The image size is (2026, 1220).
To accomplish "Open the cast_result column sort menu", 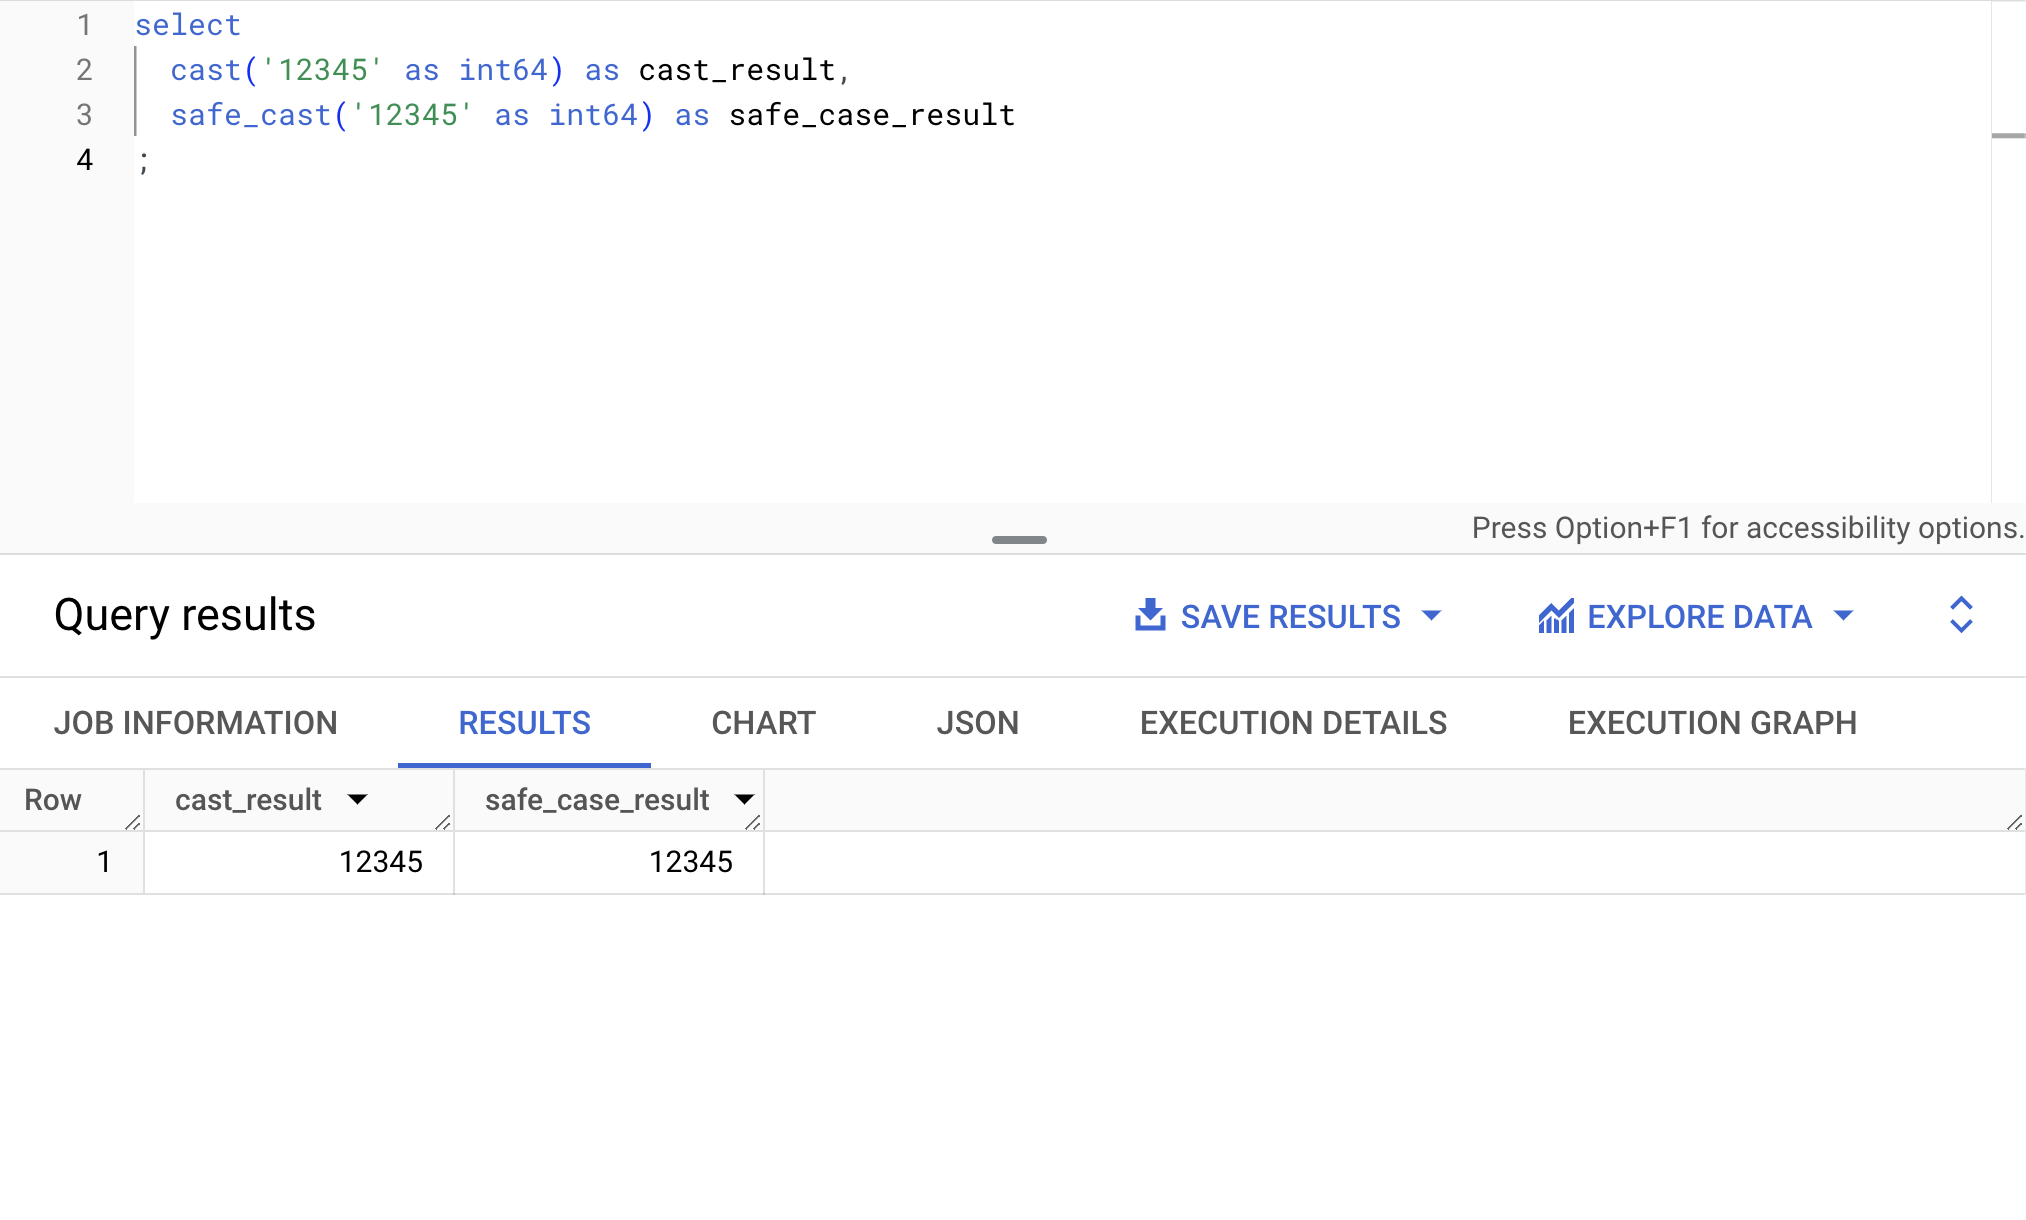I will [x=357, y=799].
